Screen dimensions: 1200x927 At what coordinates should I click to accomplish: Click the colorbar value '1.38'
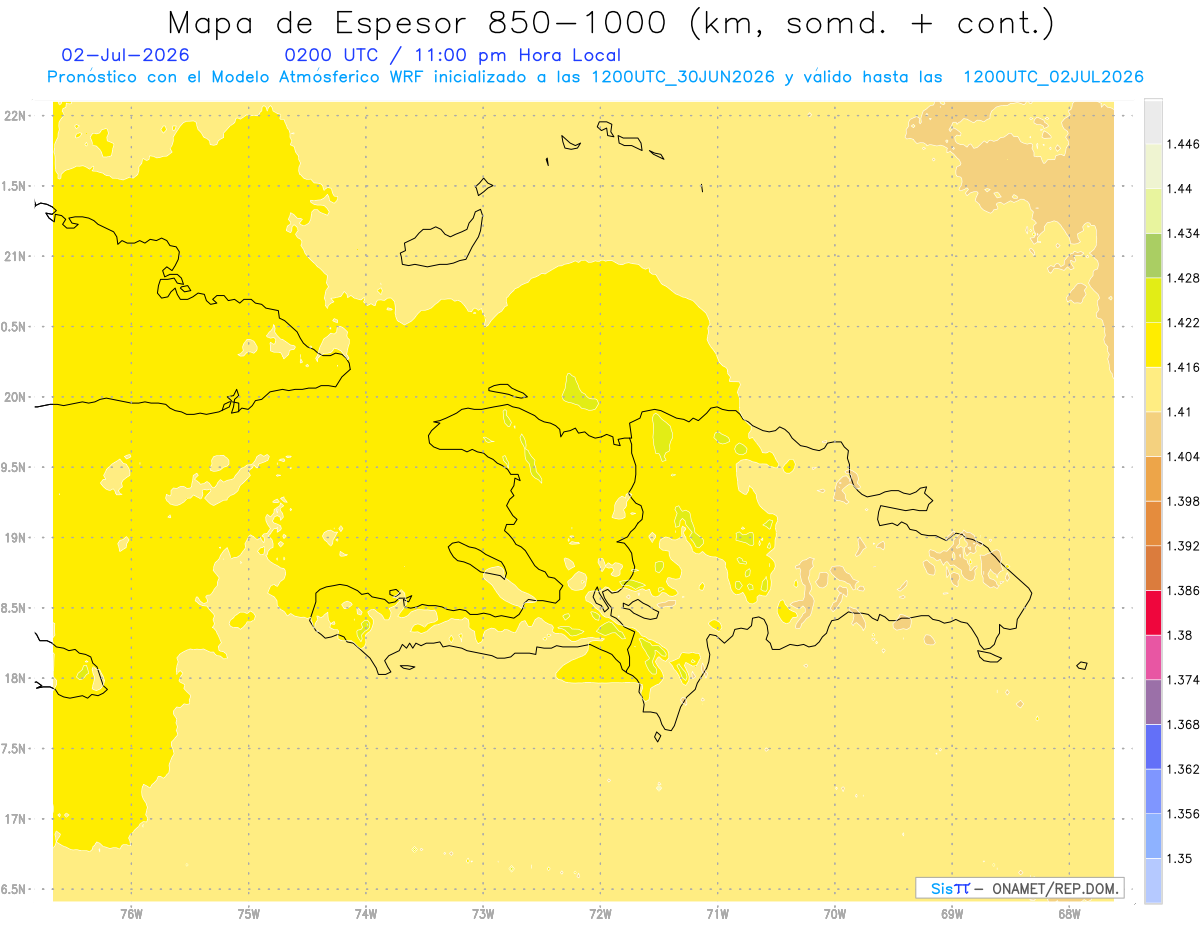(x=1180, y=635)
